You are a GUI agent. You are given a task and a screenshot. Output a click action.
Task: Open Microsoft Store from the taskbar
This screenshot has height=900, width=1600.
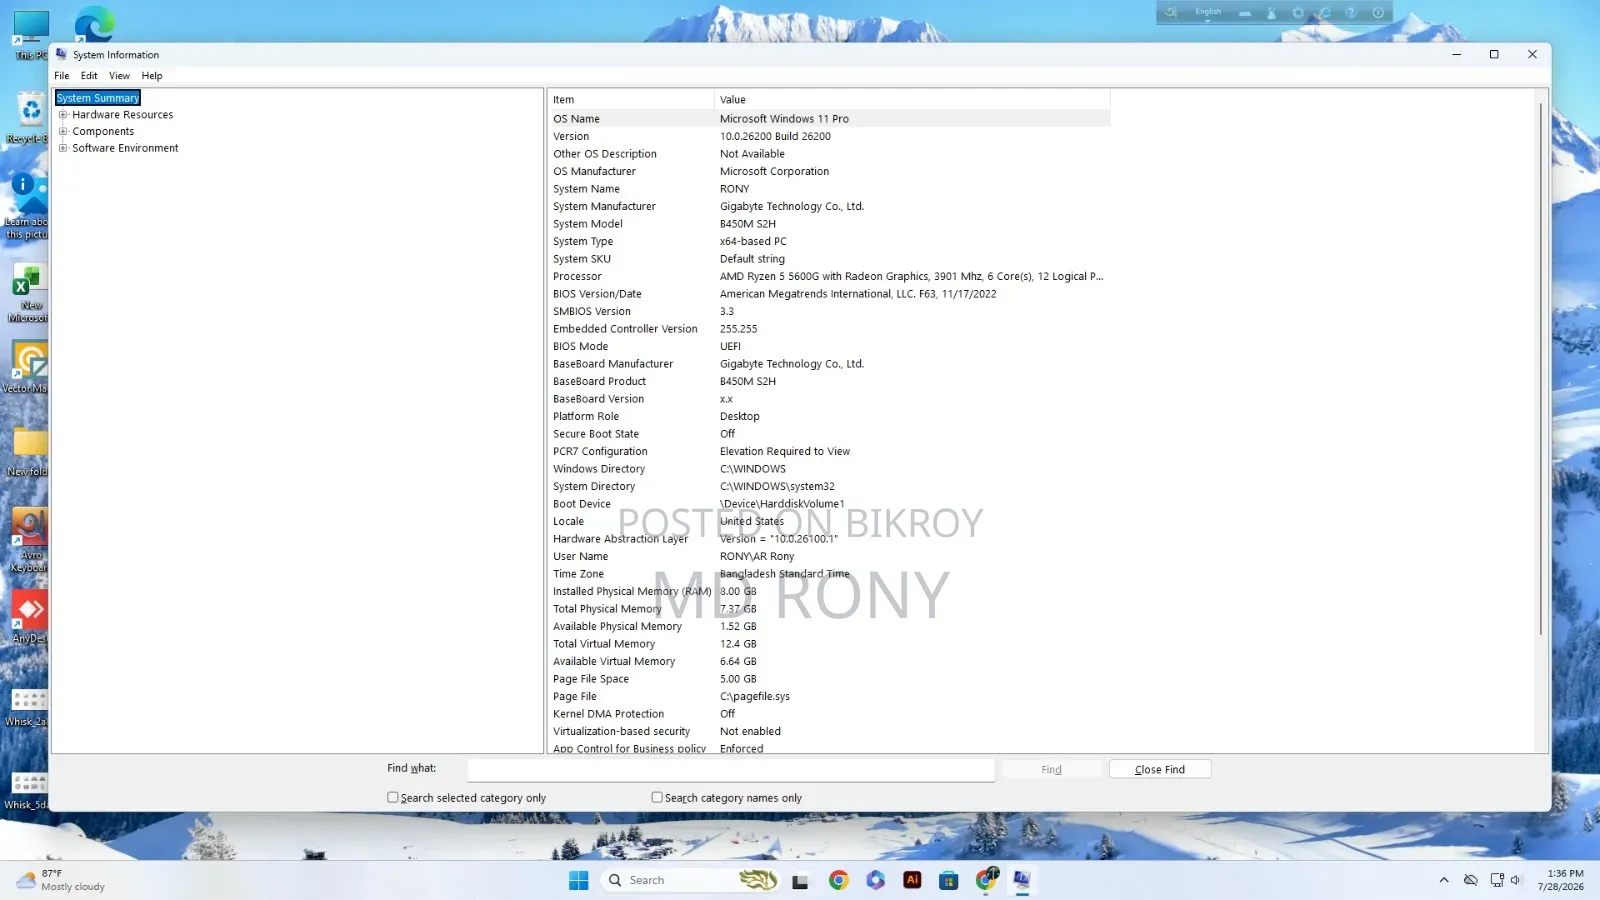(x=949, y=880)
